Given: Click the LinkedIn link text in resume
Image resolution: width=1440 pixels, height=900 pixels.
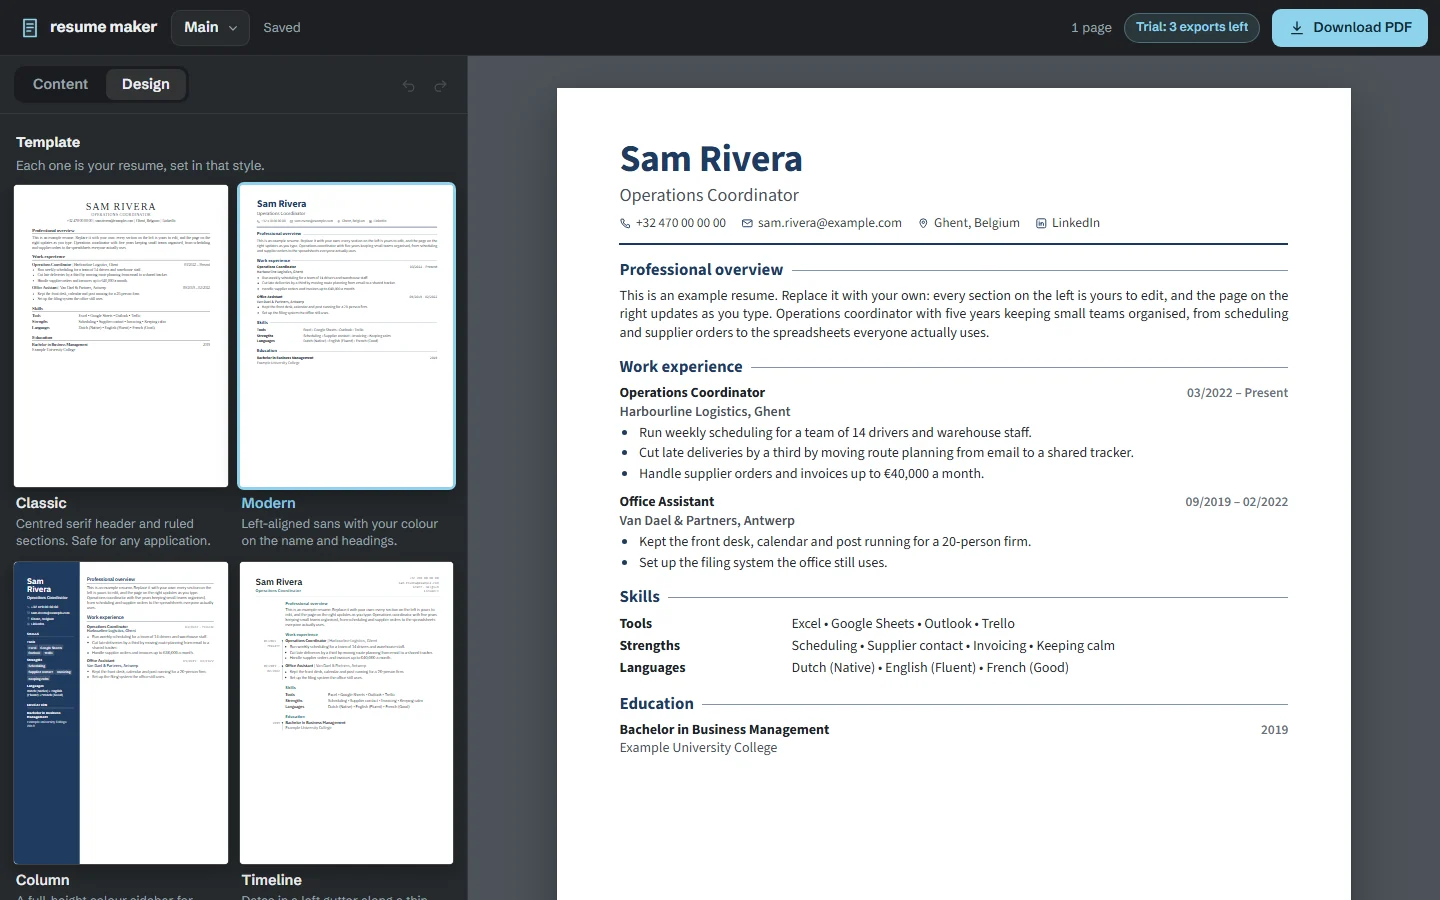Looking at the screenshot, I should (1076, 223).
